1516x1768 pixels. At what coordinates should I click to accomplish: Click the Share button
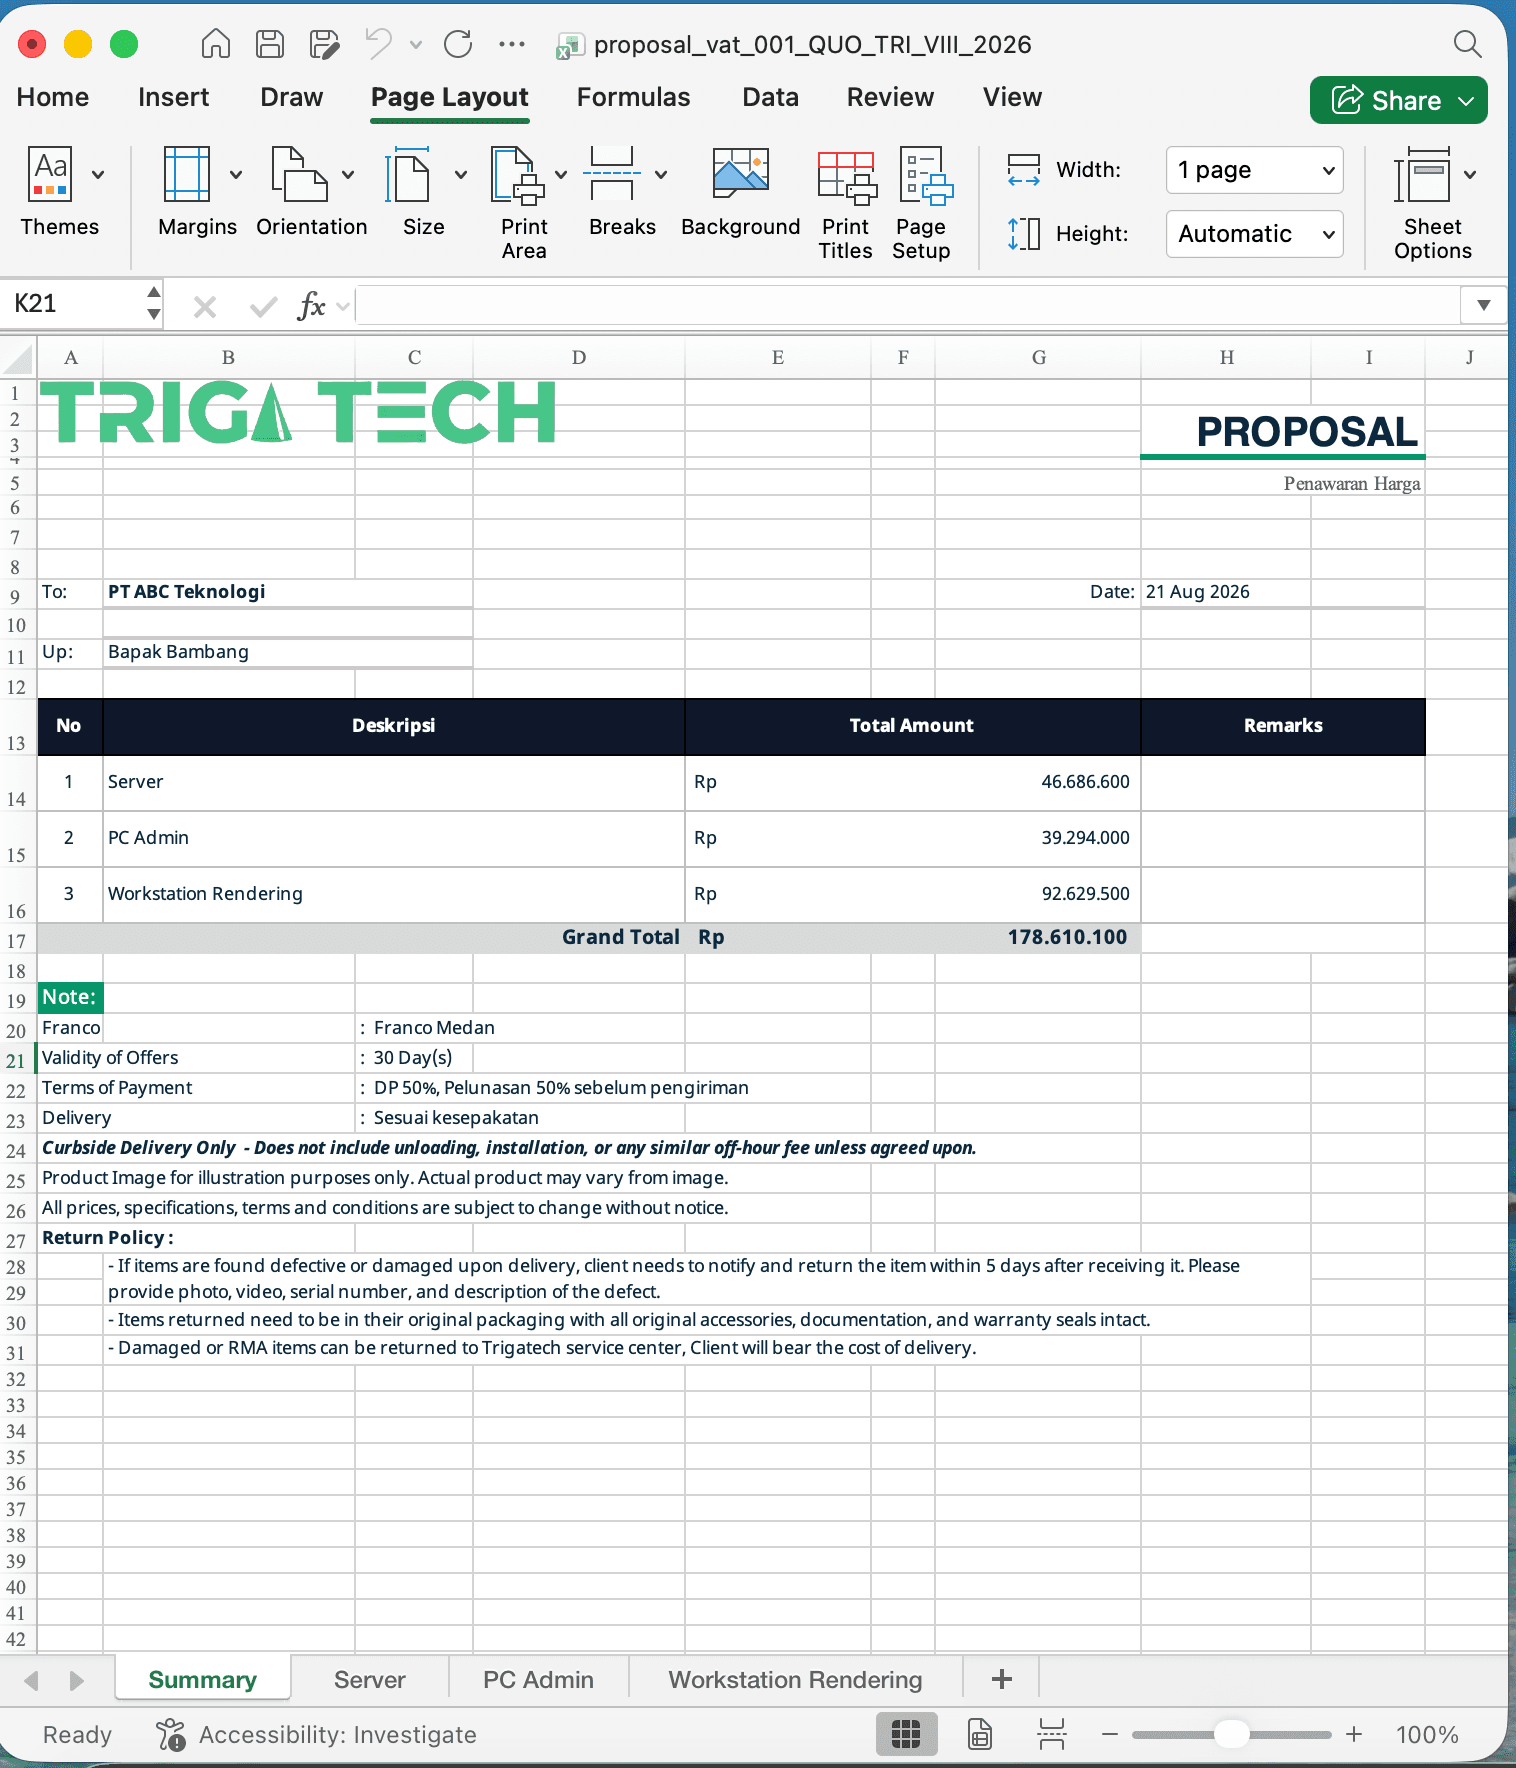click(1399, 100)
